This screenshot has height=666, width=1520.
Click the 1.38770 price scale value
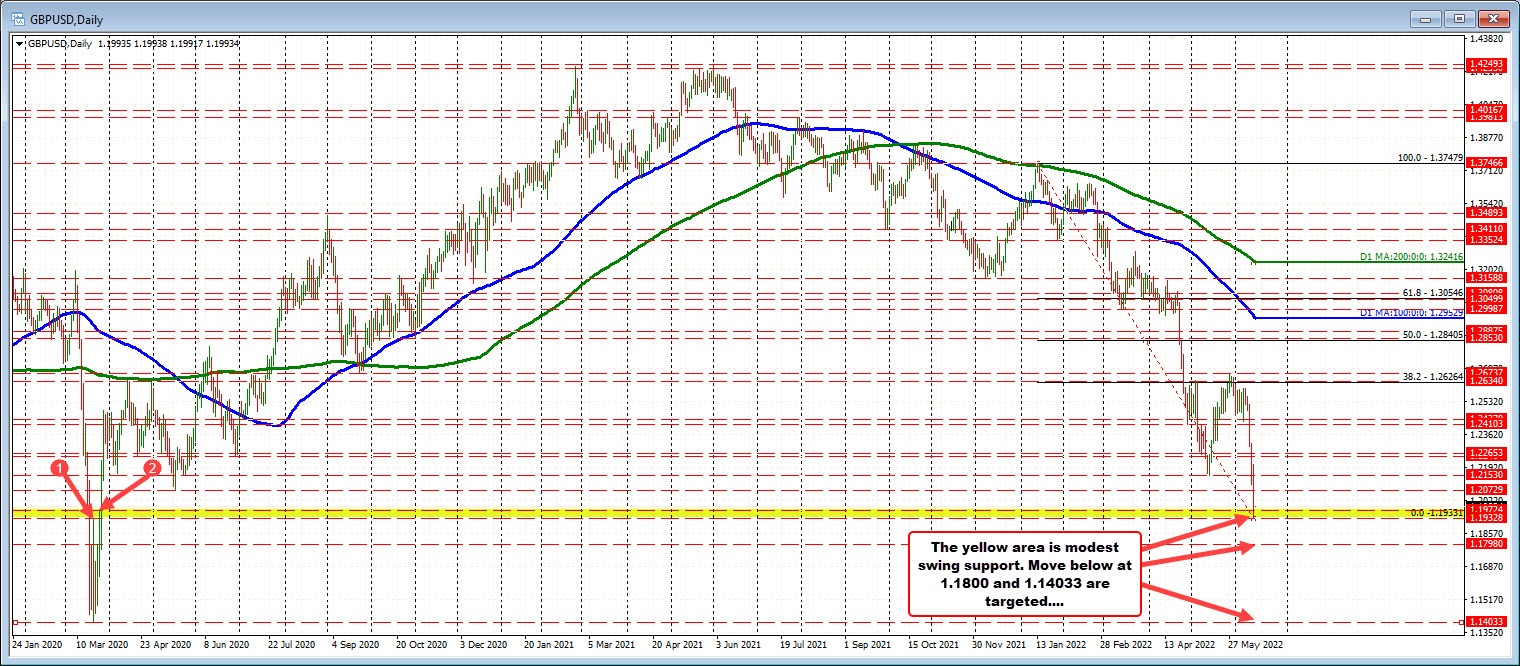tap(1488, 137)
